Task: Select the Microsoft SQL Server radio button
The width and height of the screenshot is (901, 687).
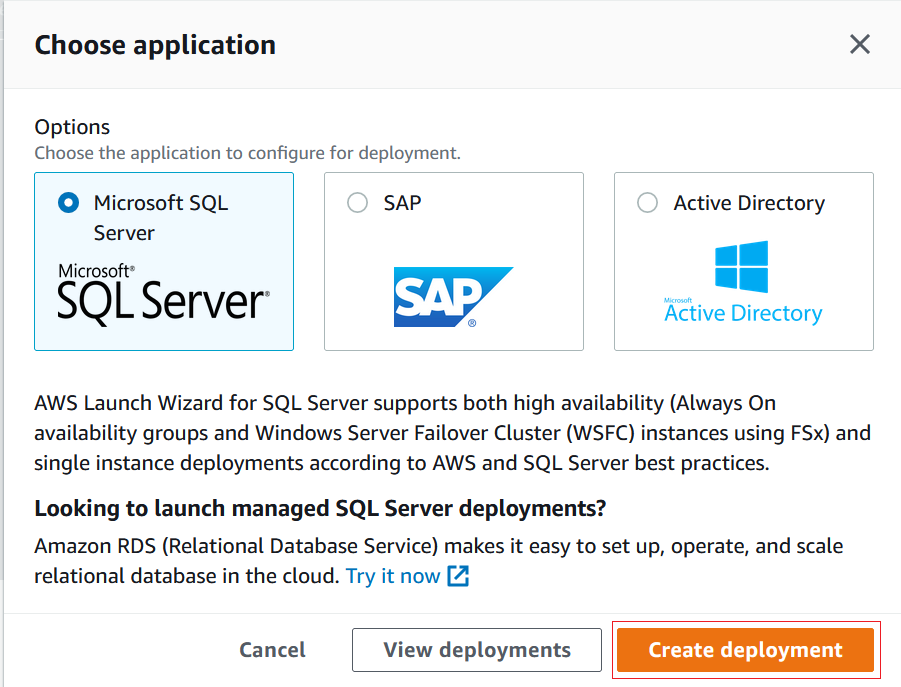Action: [68, 203]
